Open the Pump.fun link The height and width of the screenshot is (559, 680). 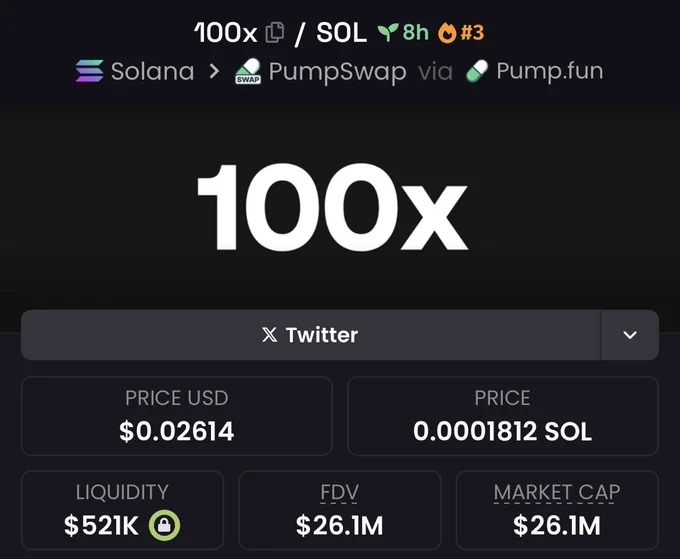pos(534,71)
